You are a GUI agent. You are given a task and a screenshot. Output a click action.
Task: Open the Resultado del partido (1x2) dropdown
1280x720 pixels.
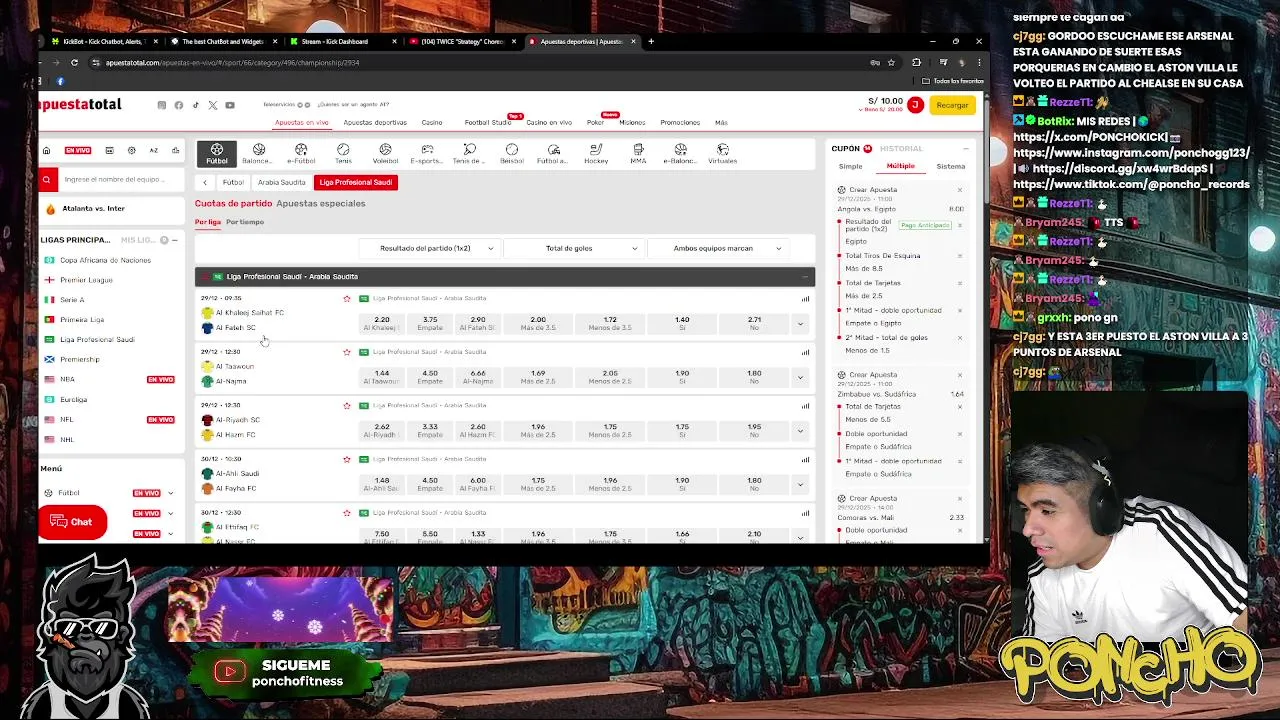pyautogui.click(x=429, y=248)
